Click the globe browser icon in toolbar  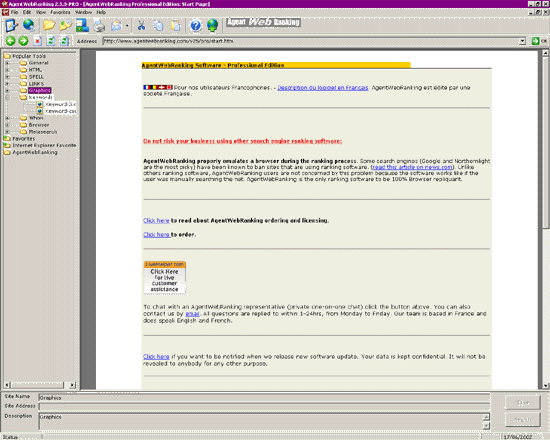(29, 25)
